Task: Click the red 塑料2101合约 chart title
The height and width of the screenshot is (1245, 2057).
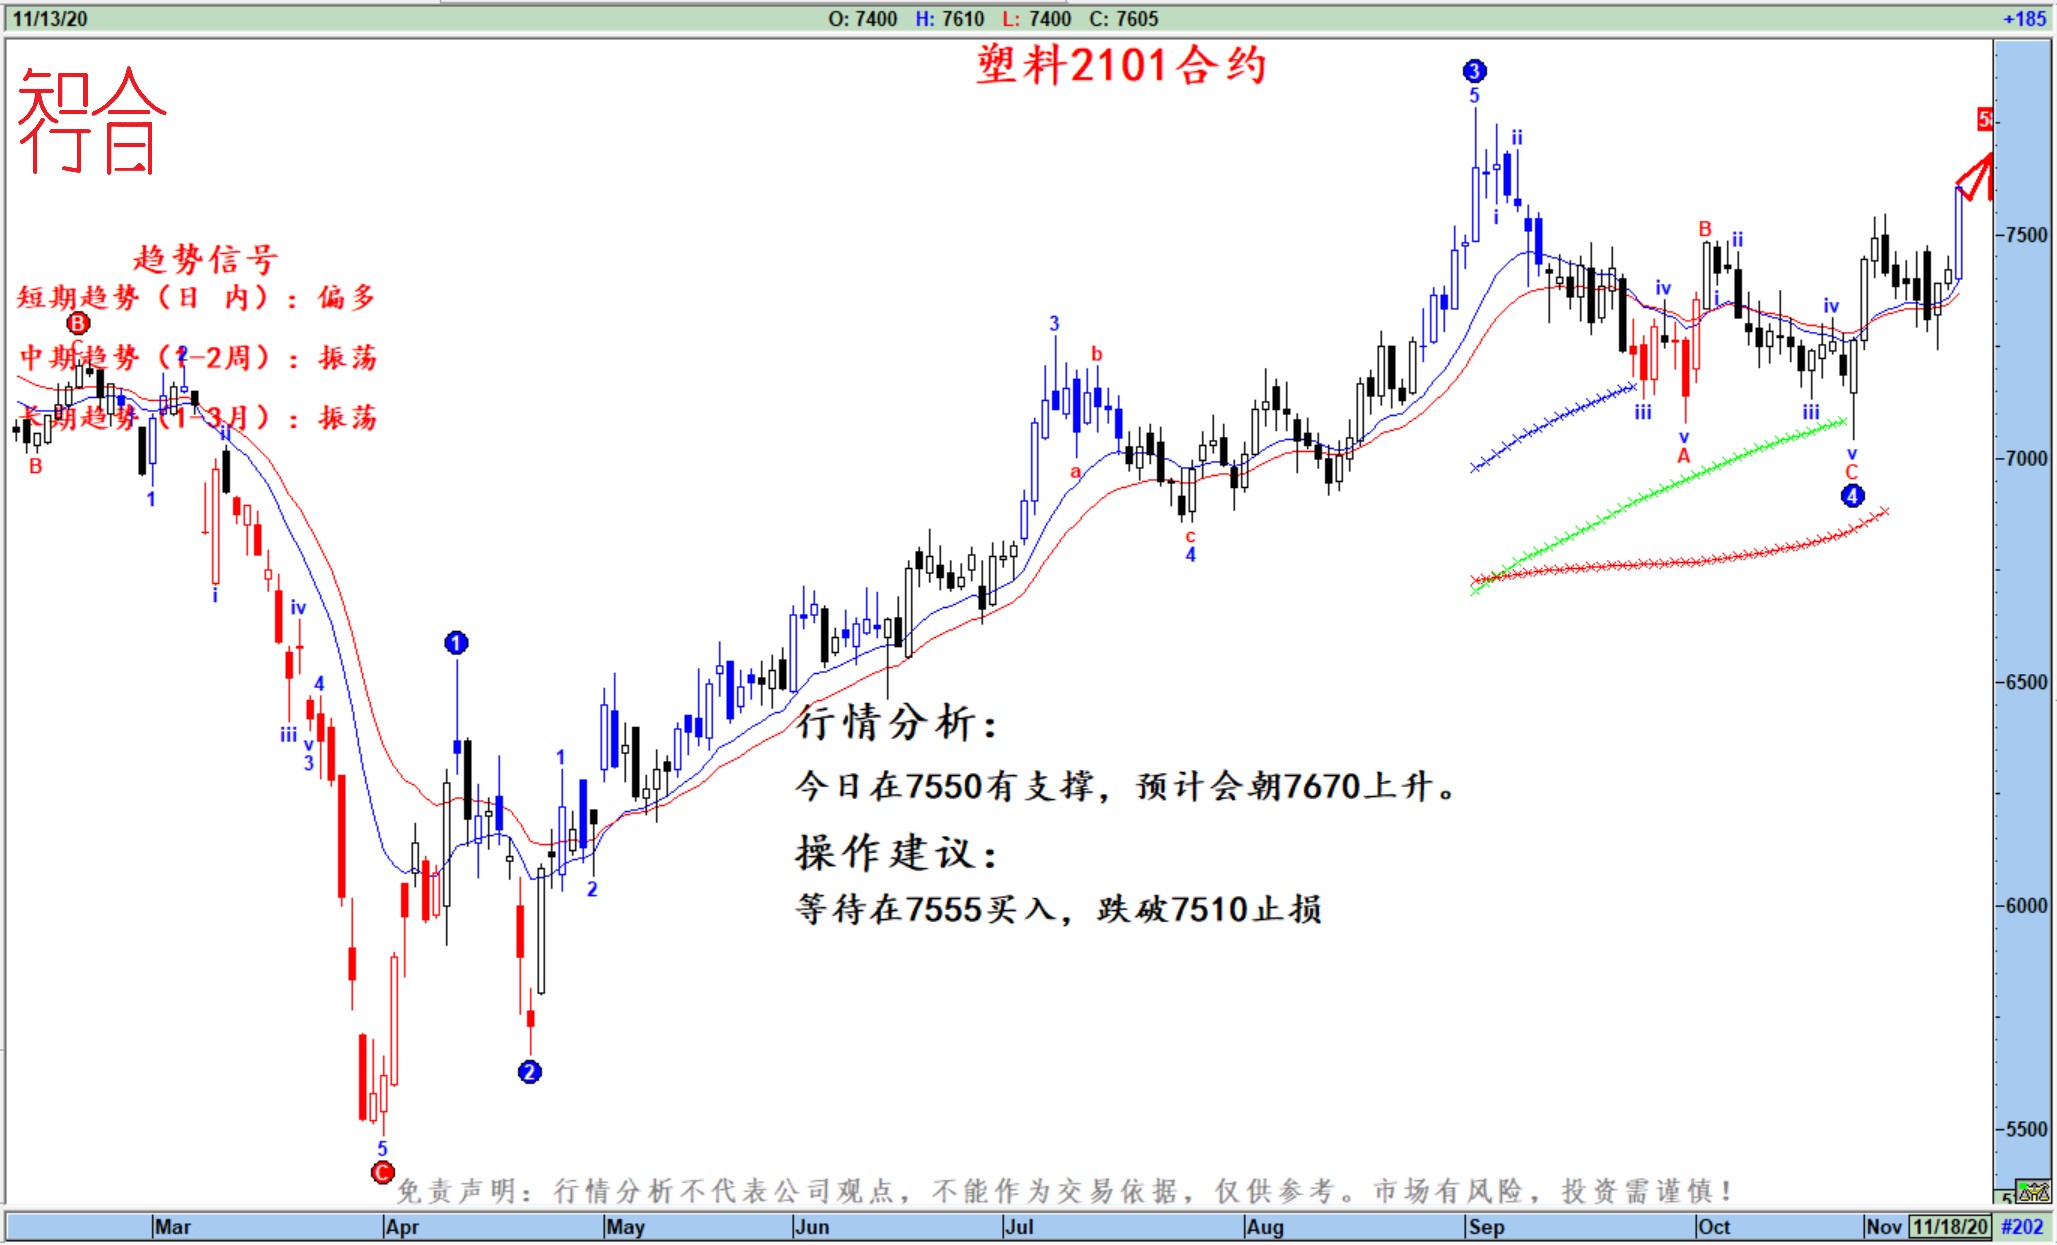Action: (1121, 66)
